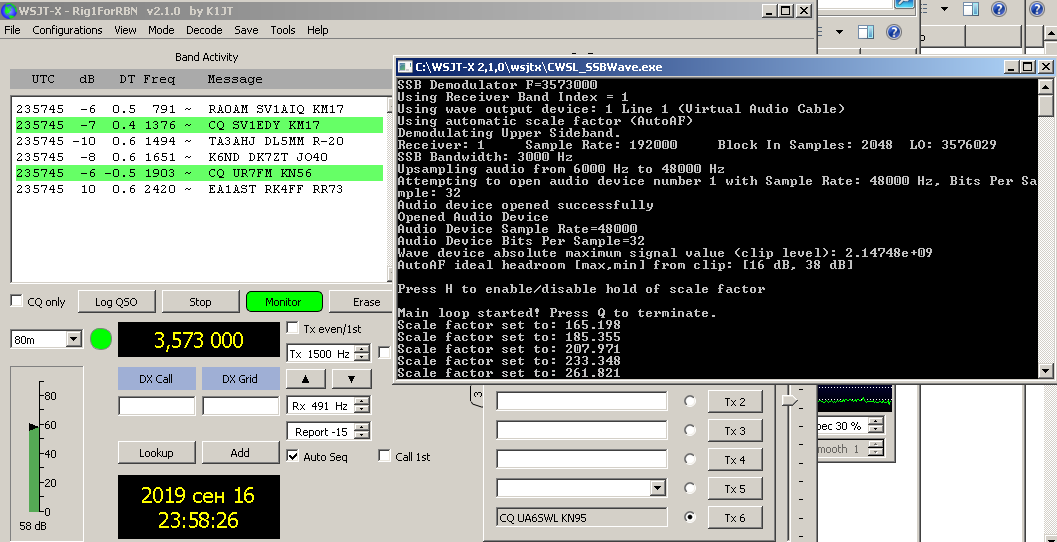Open the Help menu in WSJT-X
Image resolution: width=1057 pixels, height=542 pixels.
tap(318, 30)
